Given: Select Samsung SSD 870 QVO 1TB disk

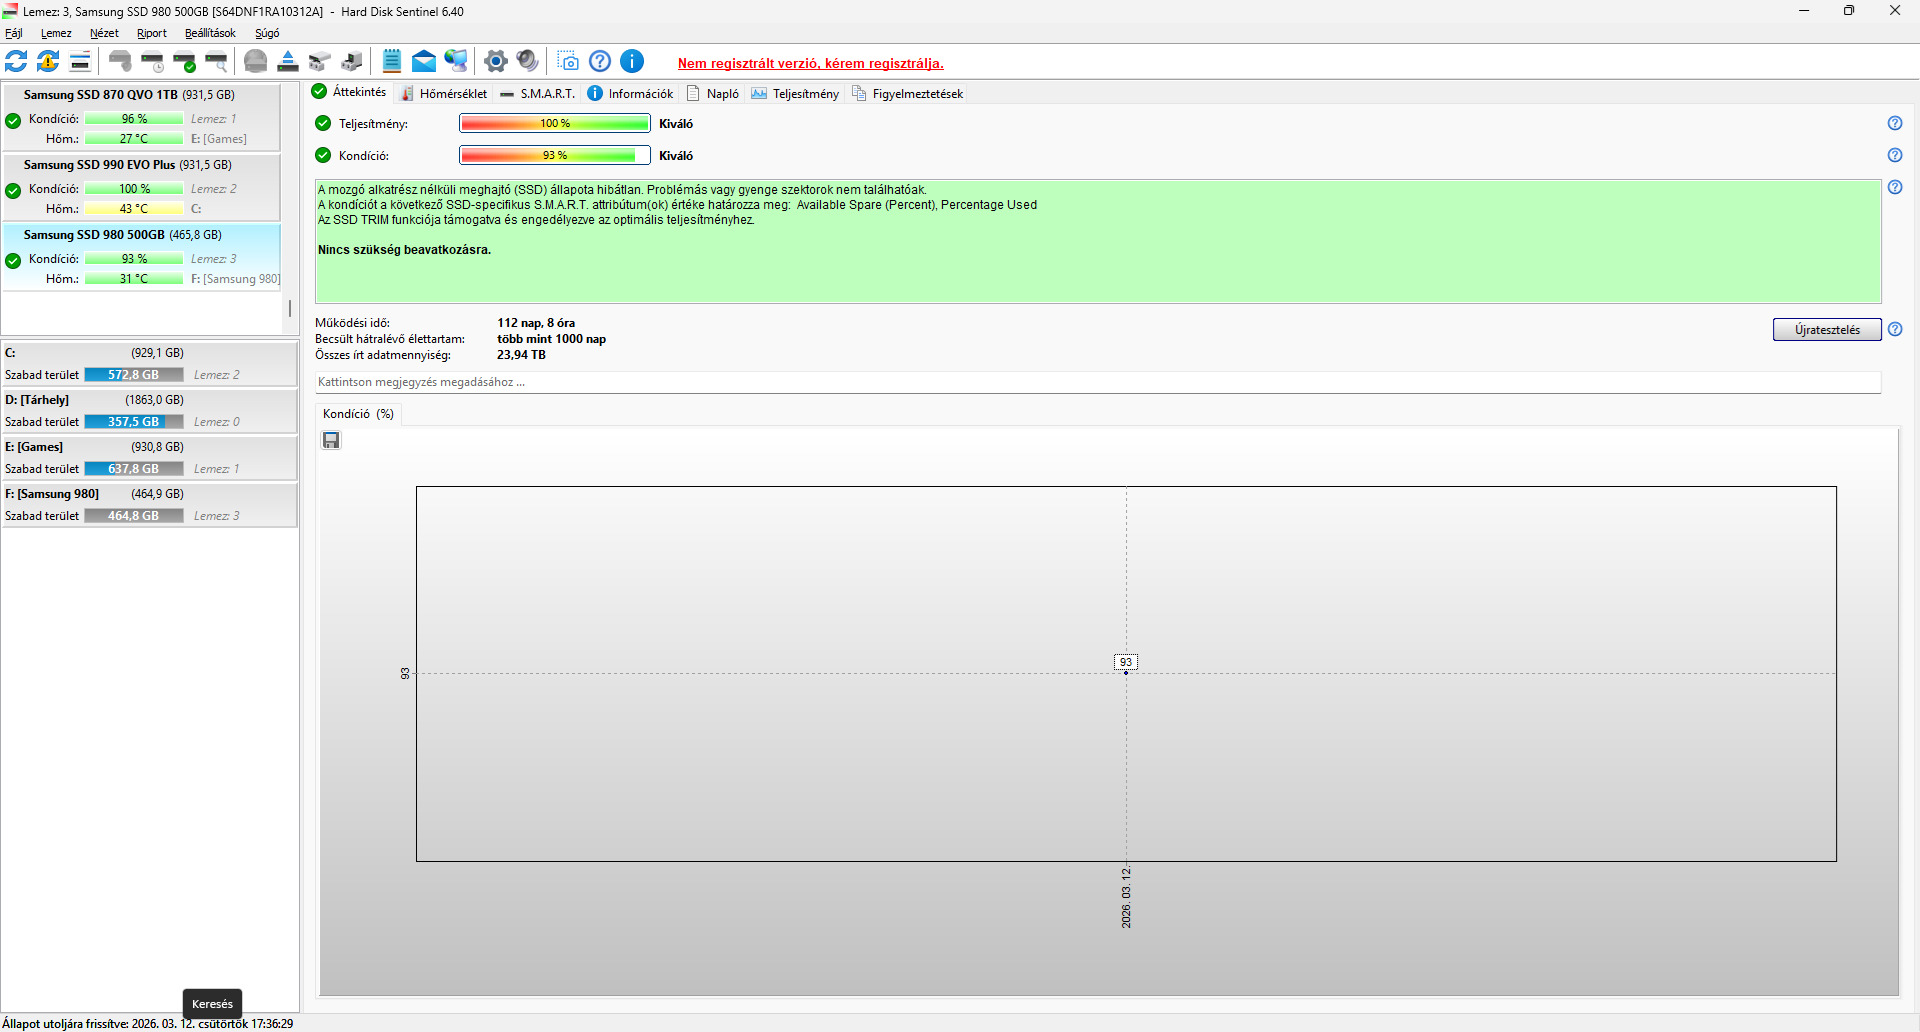Looking at the screenshot, I should click(141, 117).
